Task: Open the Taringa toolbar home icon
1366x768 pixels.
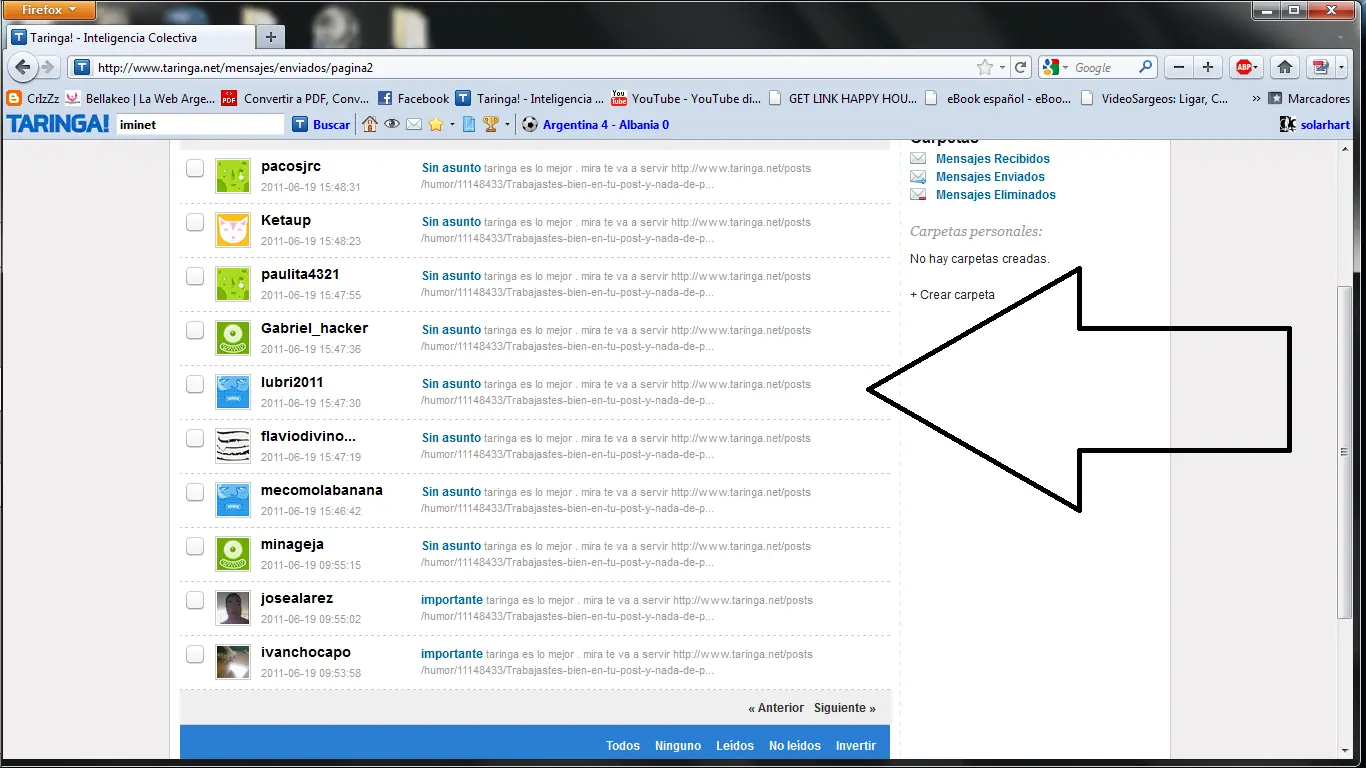Action: tap(370, 124)
